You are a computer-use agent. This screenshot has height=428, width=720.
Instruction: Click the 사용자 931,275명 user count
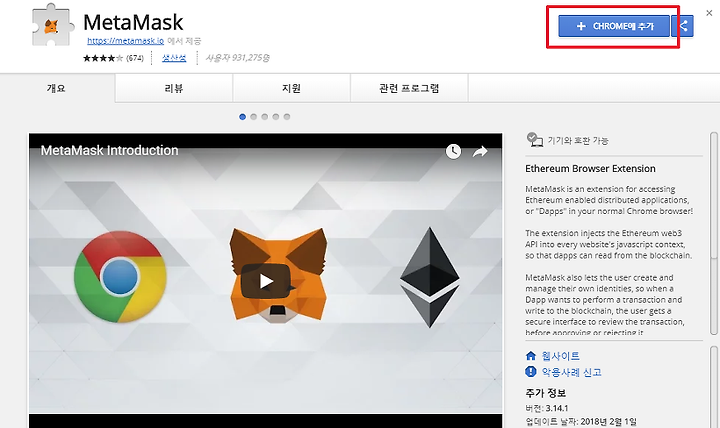(x=237, y=58)
